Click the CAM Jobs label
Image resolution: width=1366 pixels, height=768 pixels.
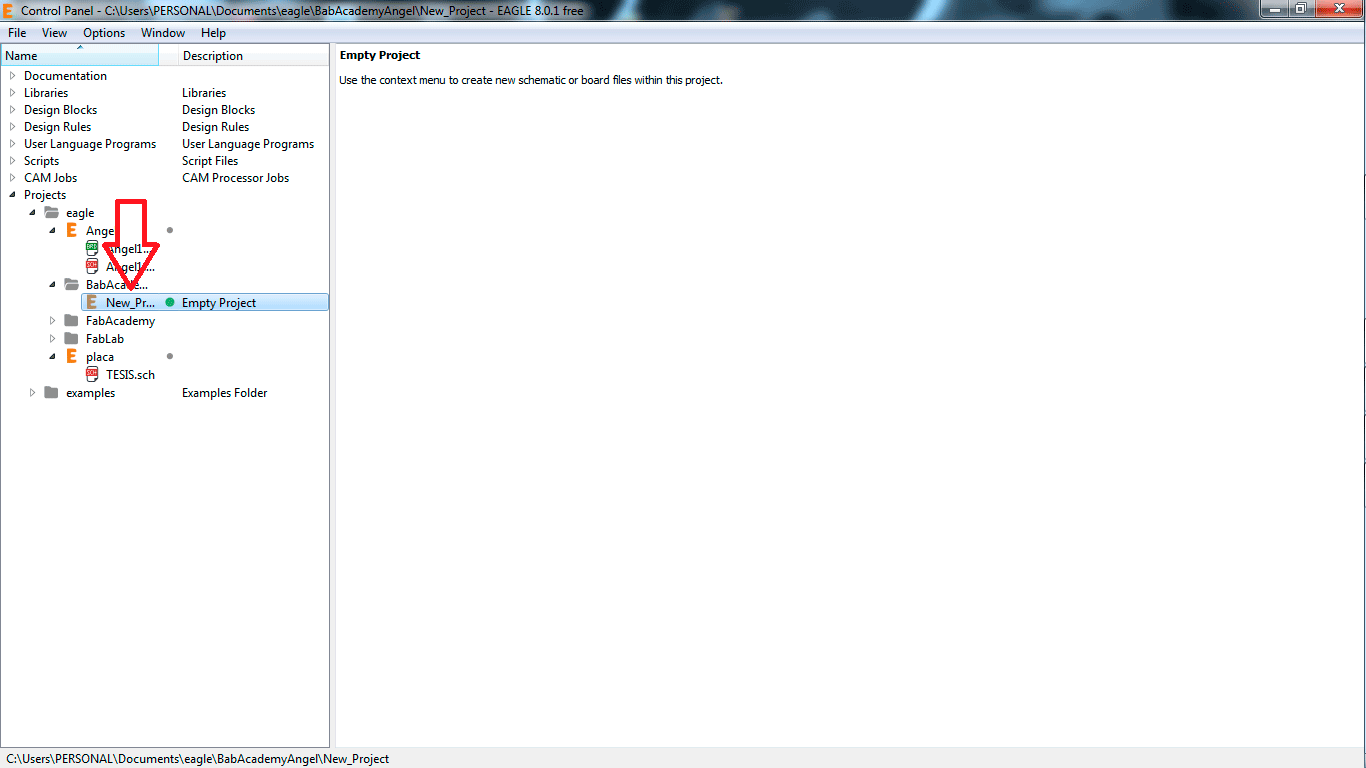click(x=50, y=178)
